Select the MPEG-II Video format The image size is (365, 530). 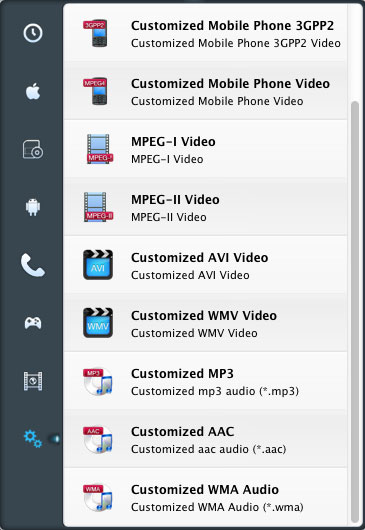click(x=205, y=207)
